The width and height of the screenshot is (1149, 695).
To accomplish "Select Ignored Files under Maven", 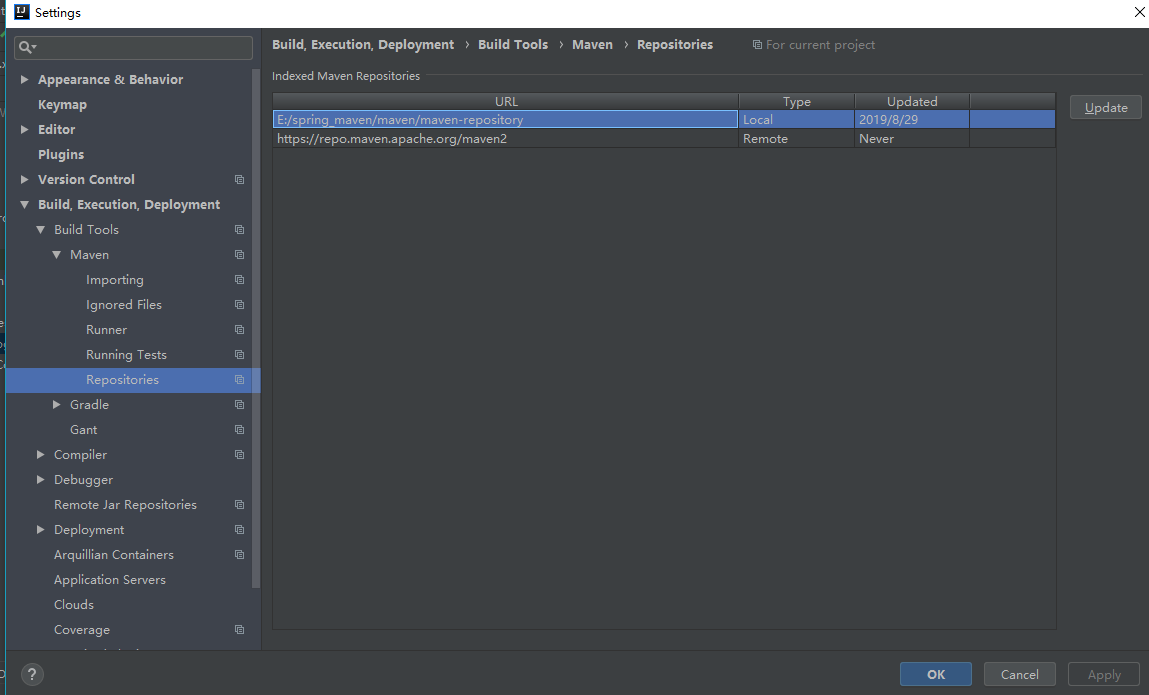I will point(124,304).
